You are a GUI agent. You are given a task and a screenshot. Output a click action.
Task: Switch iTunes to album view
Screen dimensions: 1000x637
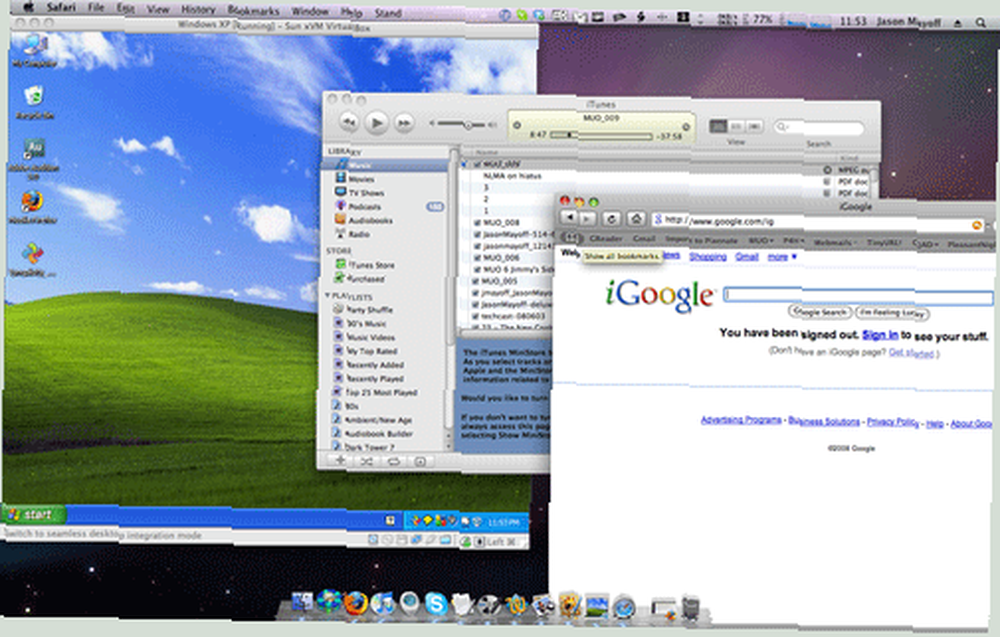point(737,126)
